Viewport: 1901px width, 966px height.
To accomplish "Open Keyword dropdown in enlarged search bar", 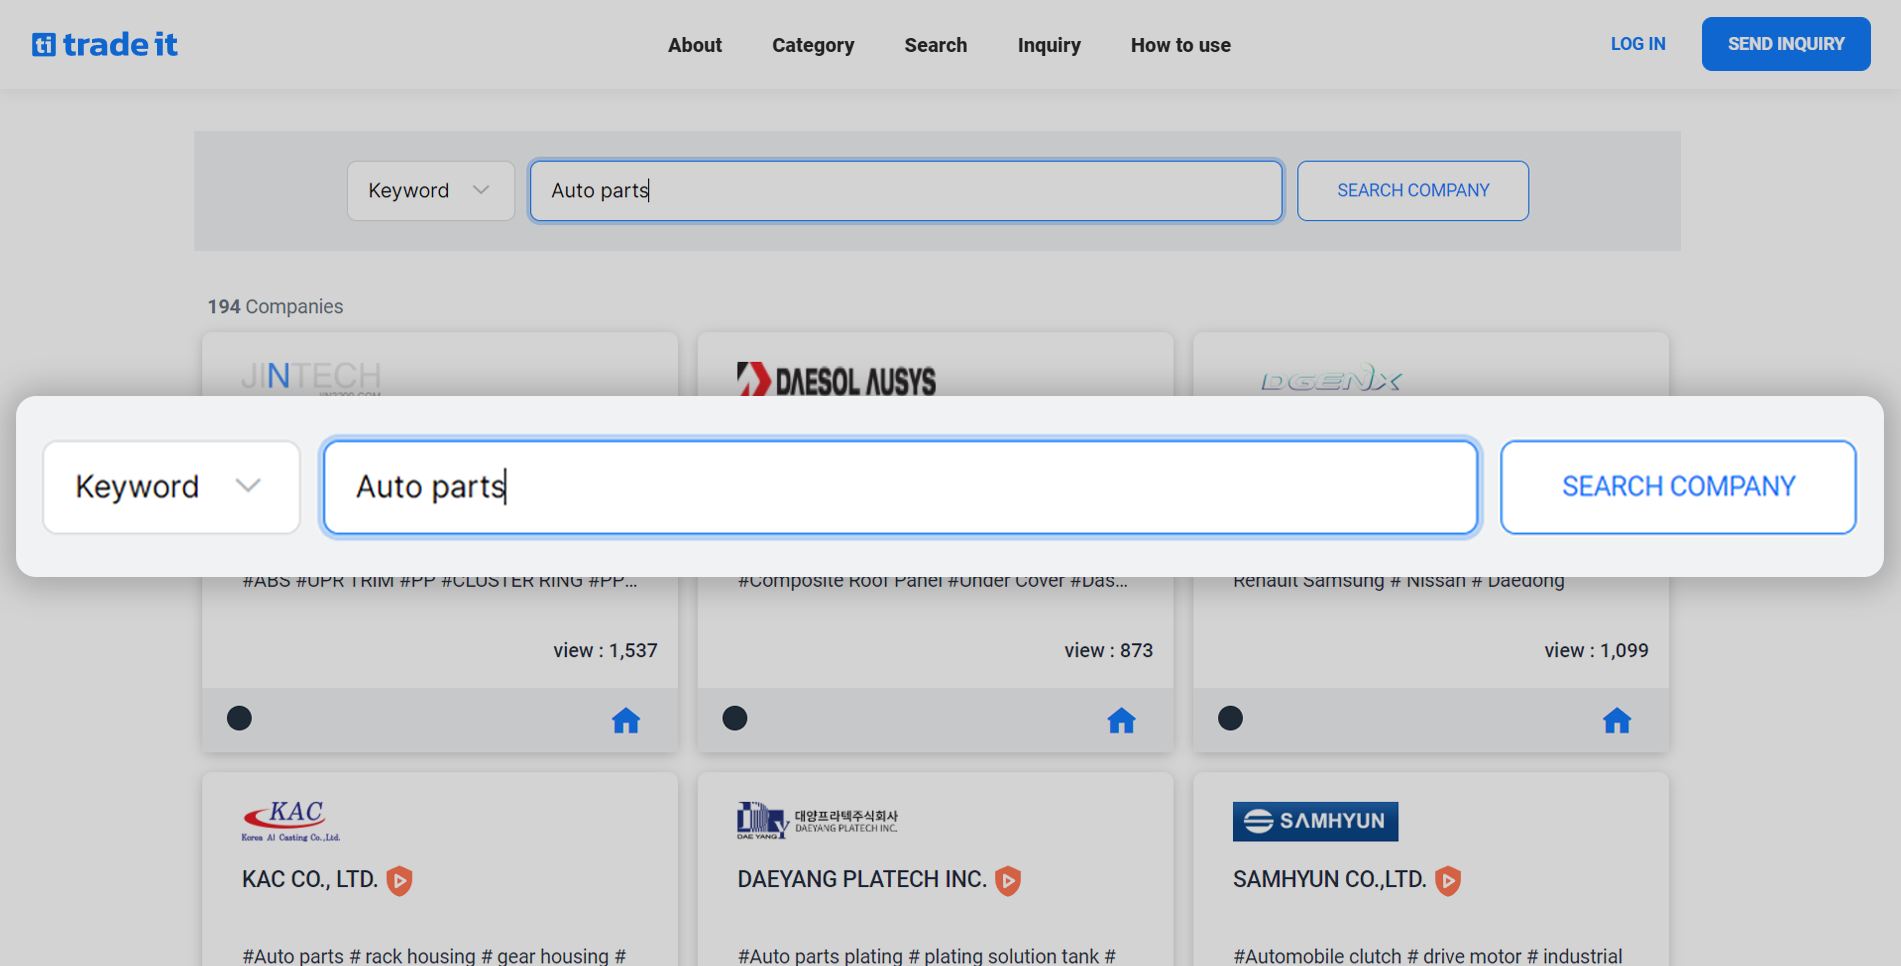I will (x=171, y=487).
